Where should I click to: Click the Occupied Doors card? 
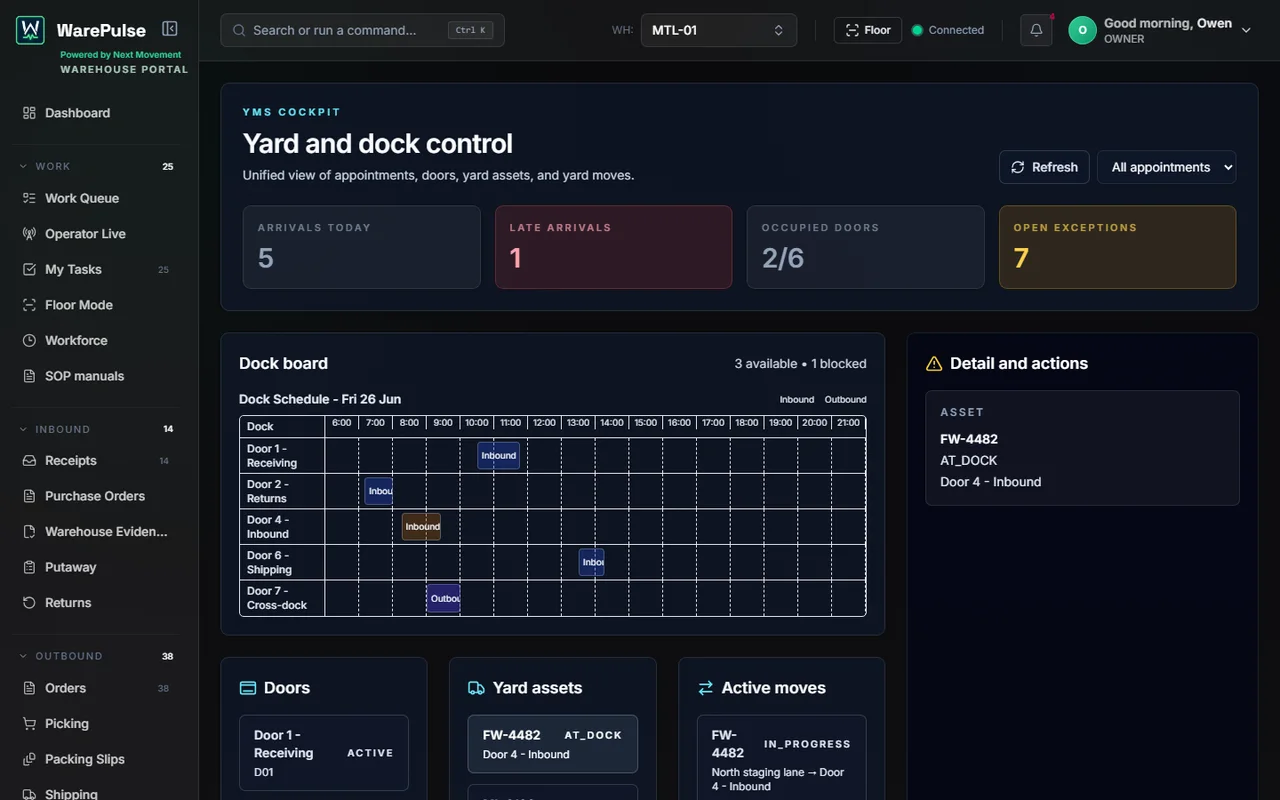click(866, 247)
